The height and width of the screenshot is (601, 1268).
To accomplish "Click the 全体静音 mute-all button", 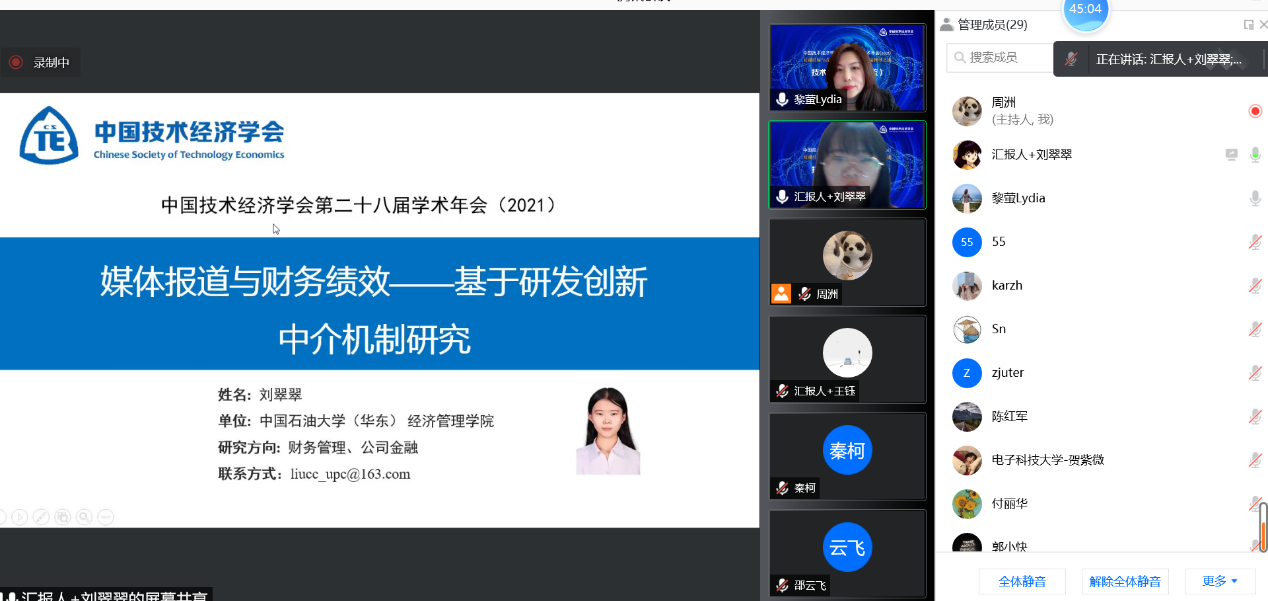I will (1022, 581).
